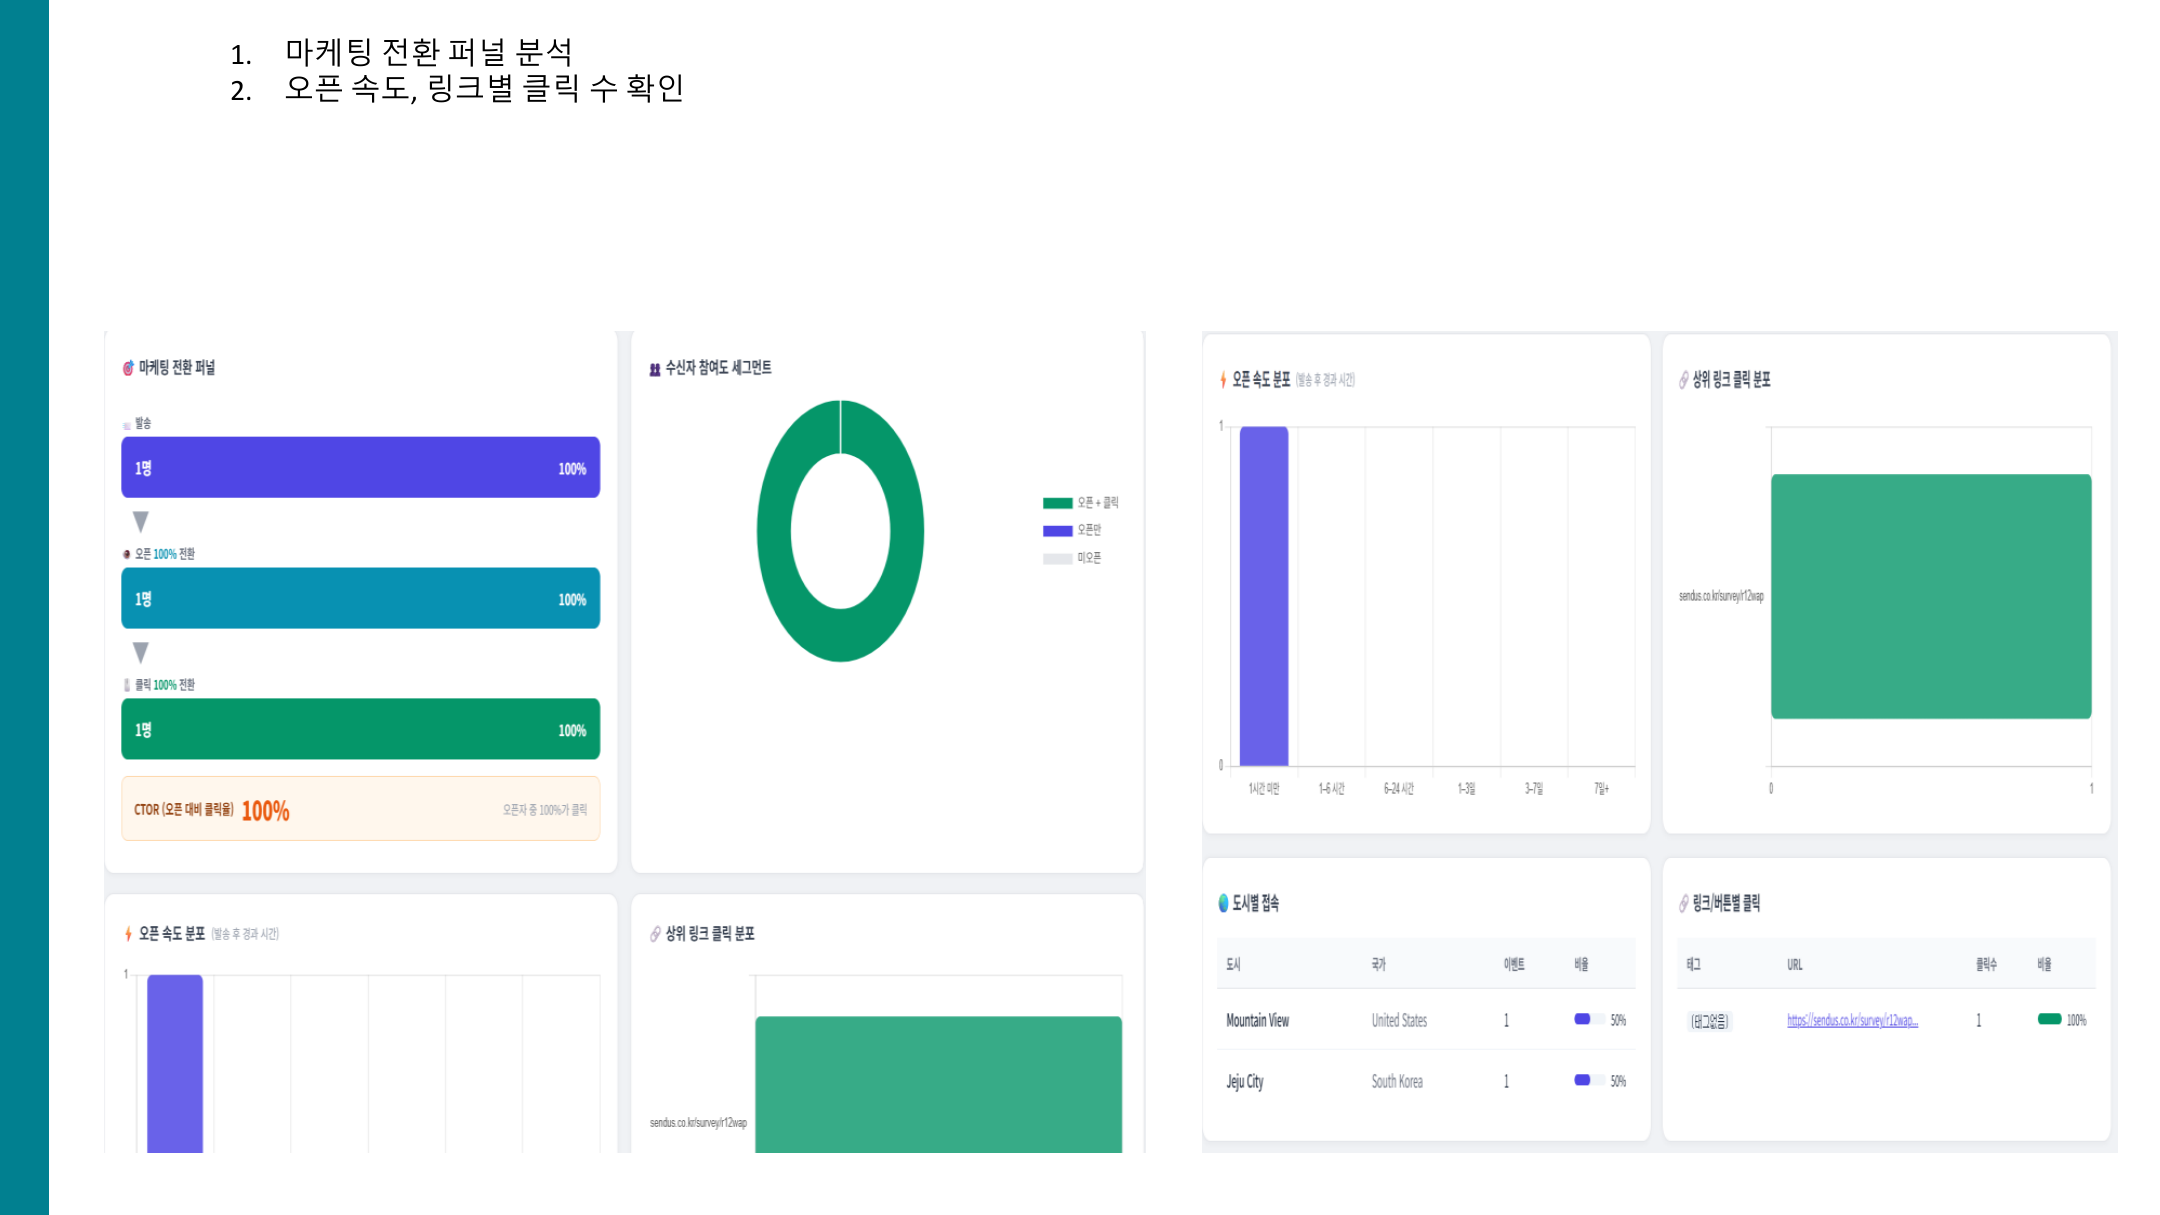This screenshot has height=1215, width=2160.
Task: Click the green donut chart ring
Action: click(x=774, y=531)
